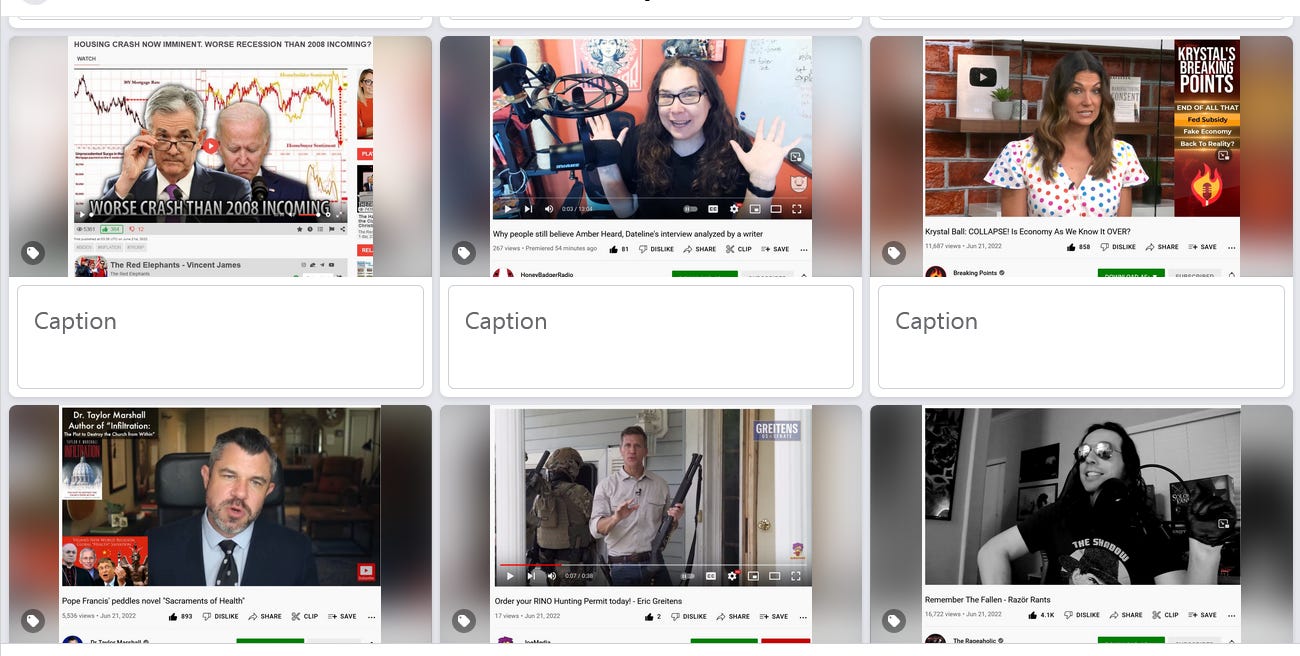Click the tag icon on the Remember The Fallen image
Screen dimensions: 1300x656
tap(894, 621)
